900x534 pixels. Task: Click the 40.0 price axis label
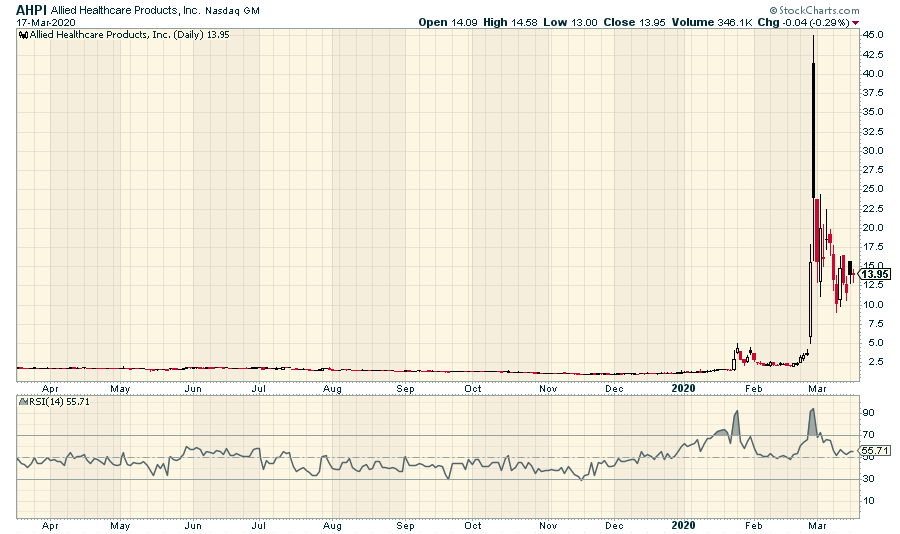pos(873,73)
